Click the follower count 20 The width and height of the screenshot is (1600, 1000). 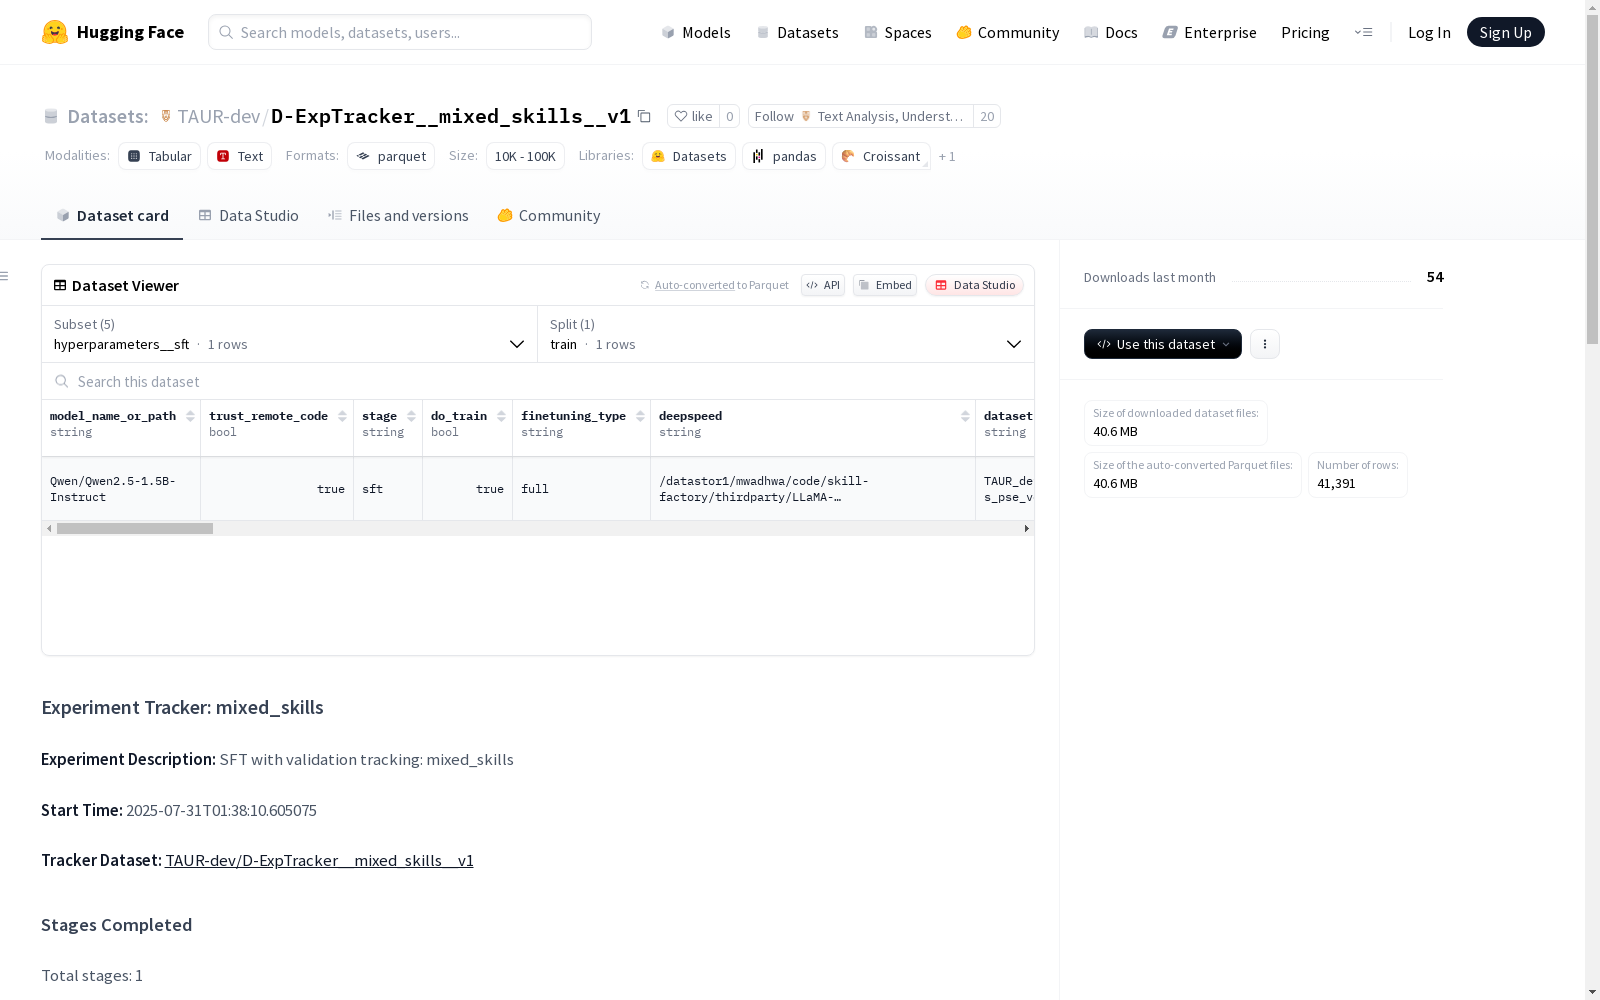(x=987, y=116)
